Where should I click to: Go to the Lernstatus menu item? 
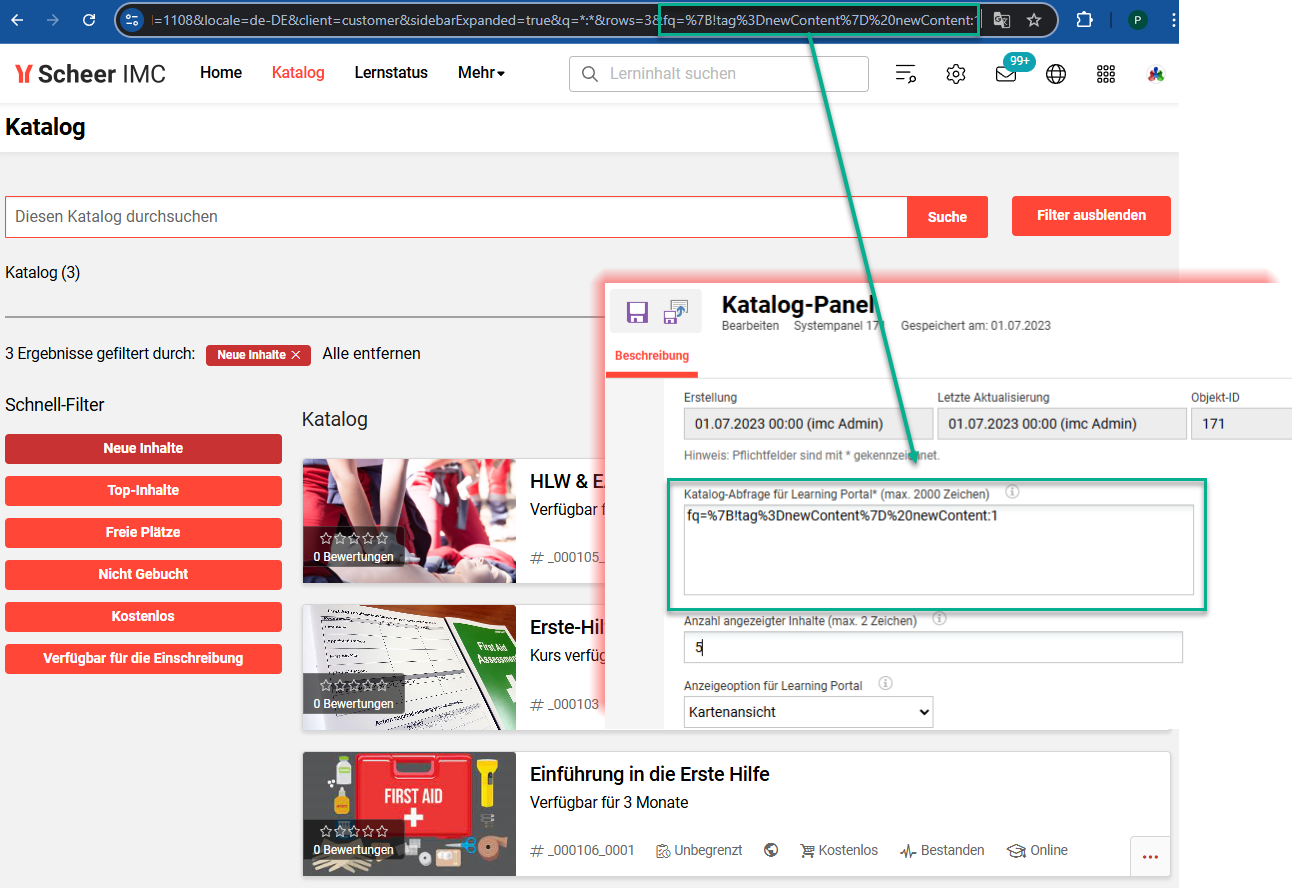391,73
